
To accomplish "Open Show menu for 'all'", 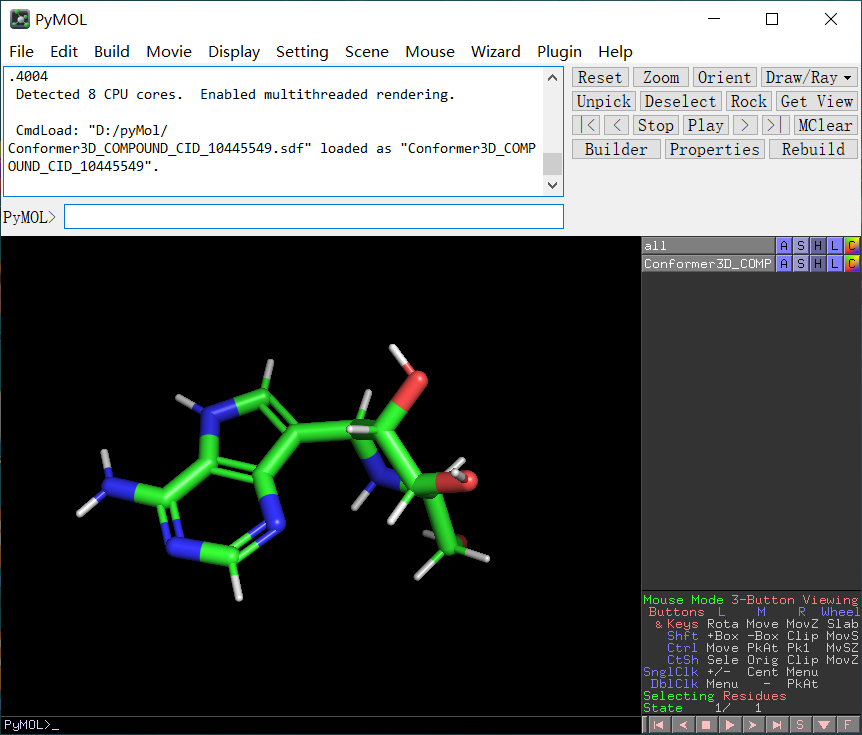I will pyautogui.click(x=801, y=246).
